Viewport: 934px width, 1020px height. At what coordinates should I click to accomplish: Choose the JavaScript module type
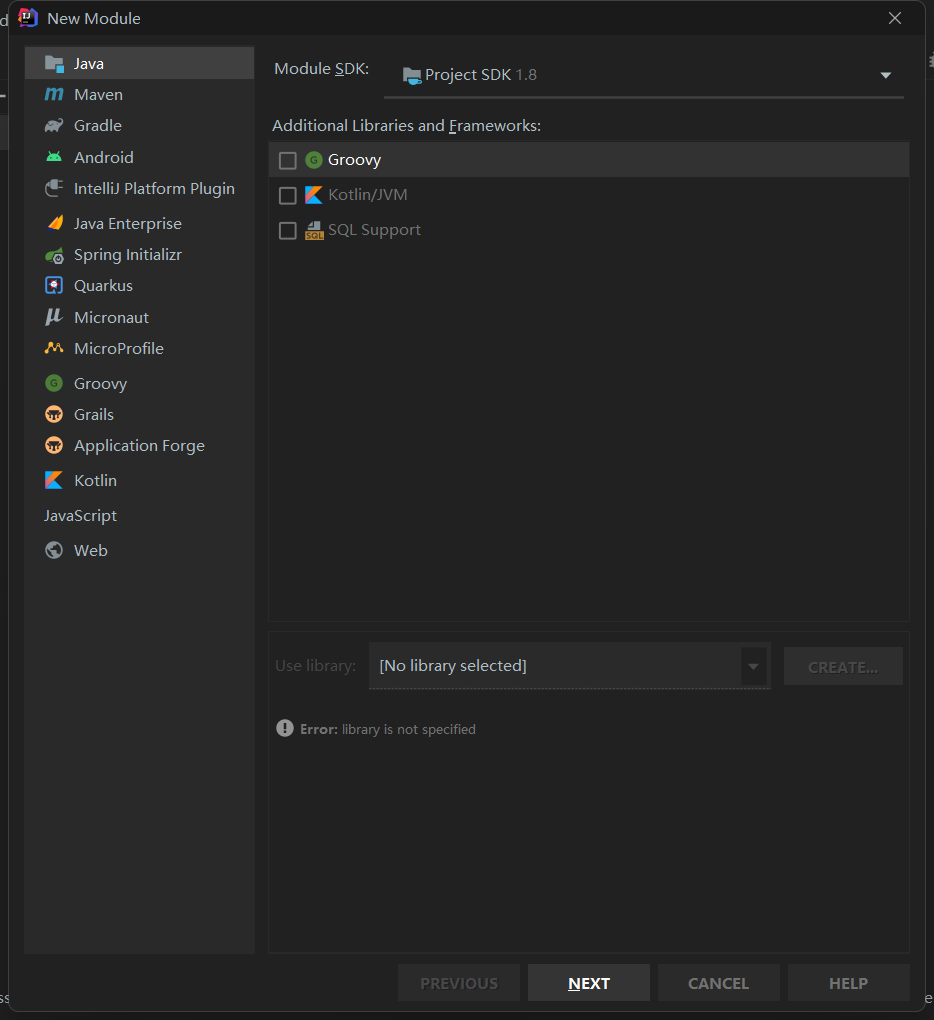click(x=81, y=516)
